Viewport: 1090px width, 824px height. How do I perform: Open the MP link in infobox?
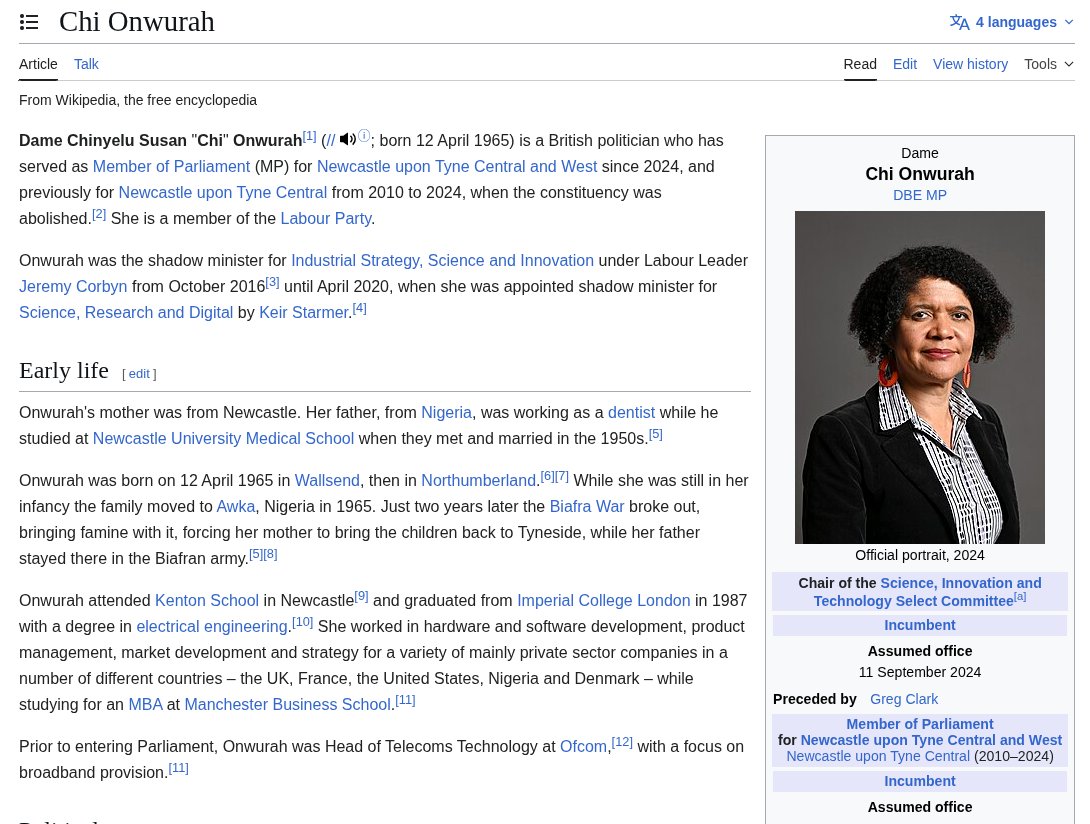[936, 195]
